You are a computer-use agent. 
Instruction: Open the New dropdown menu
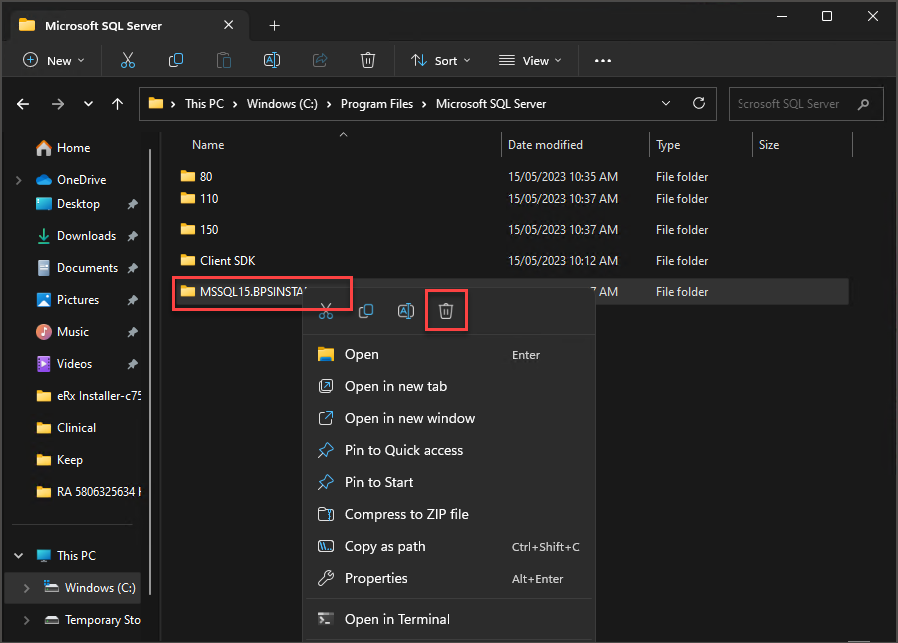(x=53, y=60)
